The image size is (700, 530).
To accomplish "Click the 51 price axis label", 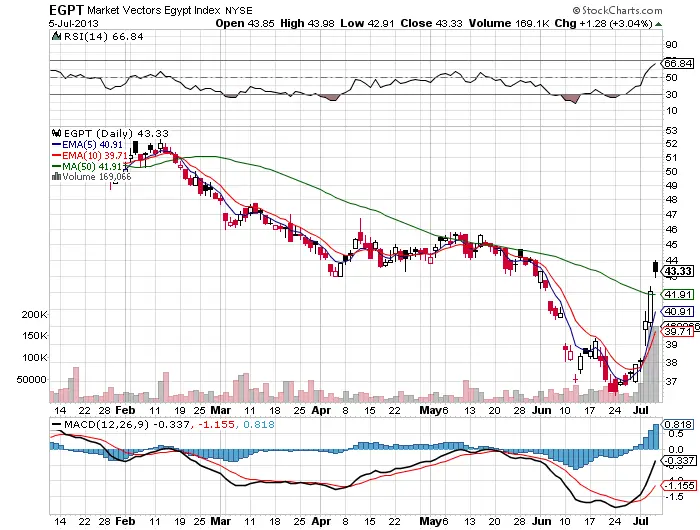I will pos(671,158).
